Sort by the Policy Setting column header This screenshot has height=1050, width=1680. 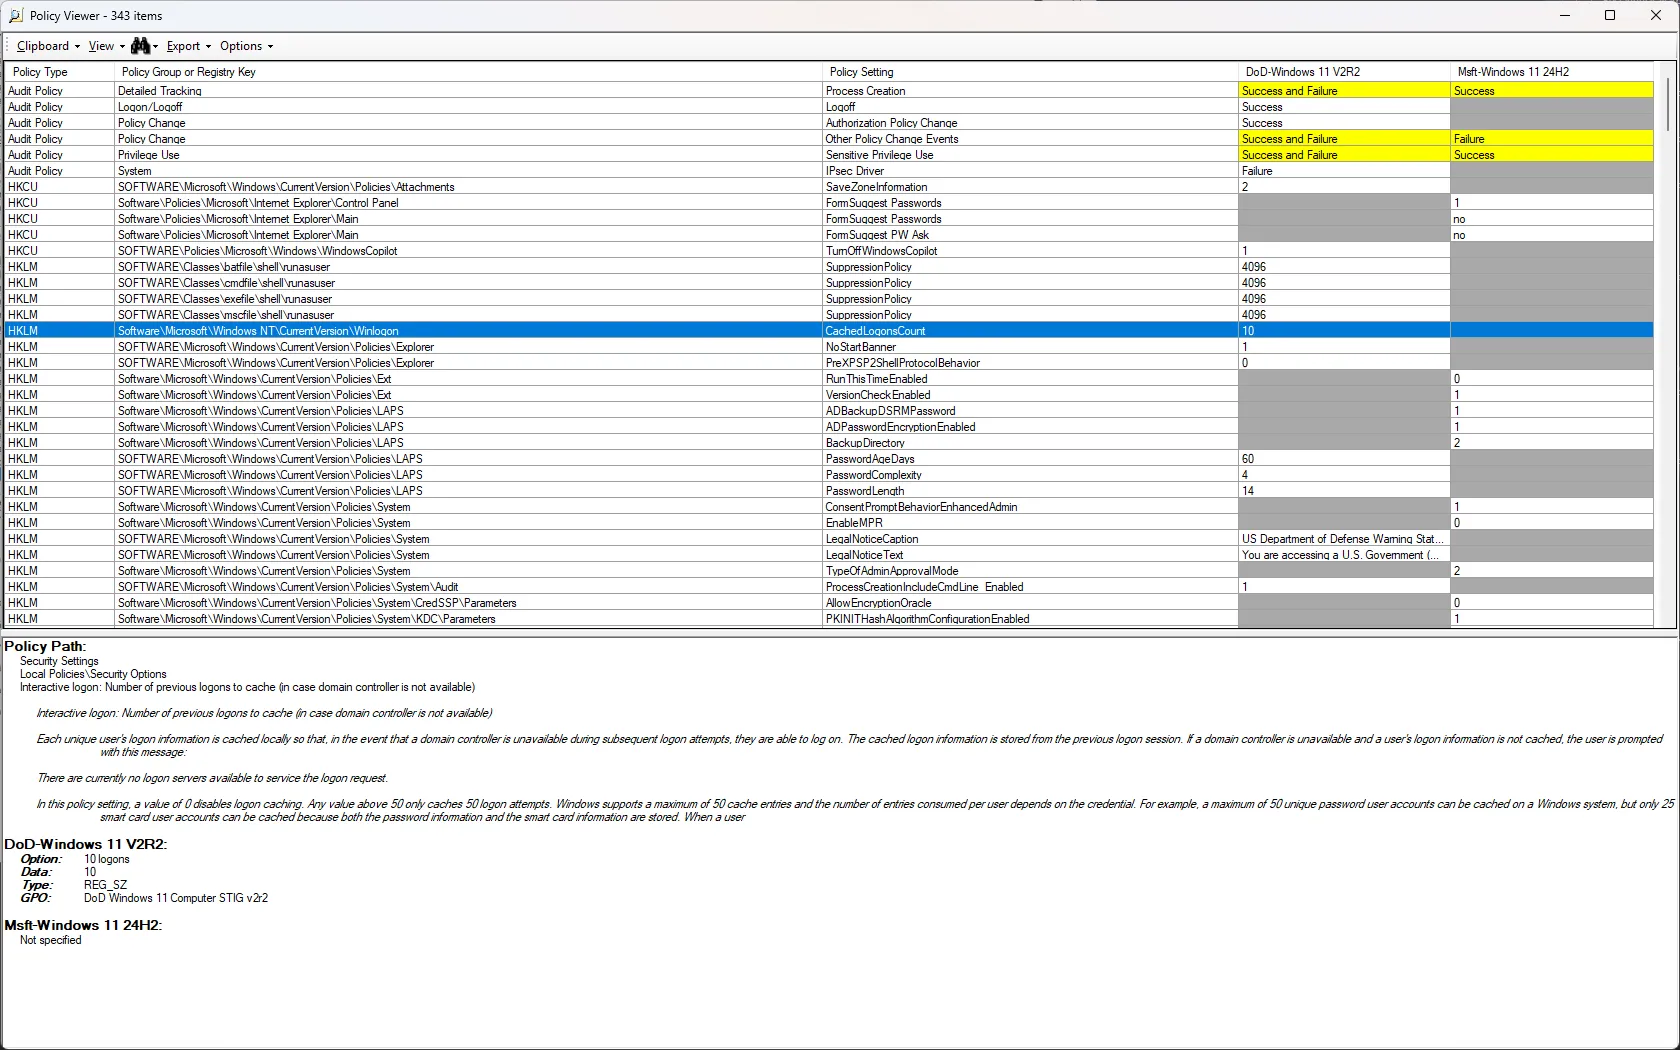click(x=1030, y=72)
